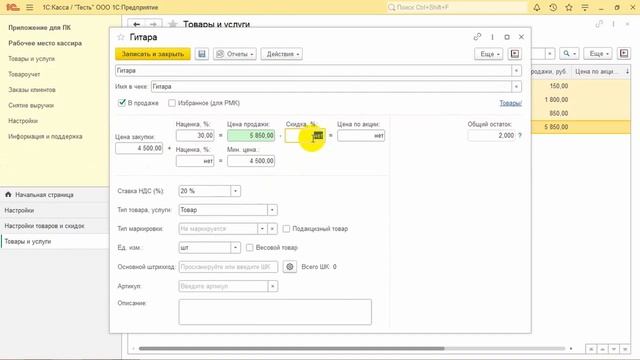Viewport: 640px width, 360px height.
Task: Open Артикул dropdown arrow
Action: [272, 286]
